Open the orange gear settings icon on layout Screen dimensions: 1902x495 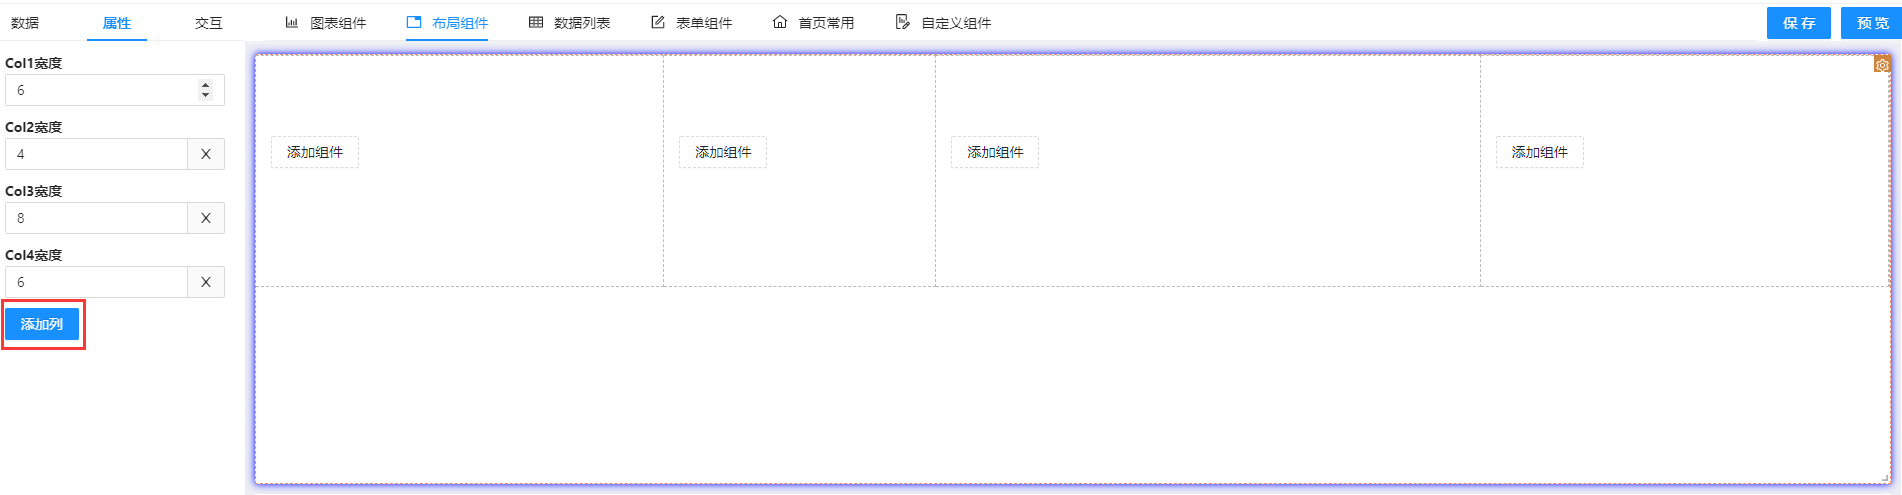(1882, 64)
